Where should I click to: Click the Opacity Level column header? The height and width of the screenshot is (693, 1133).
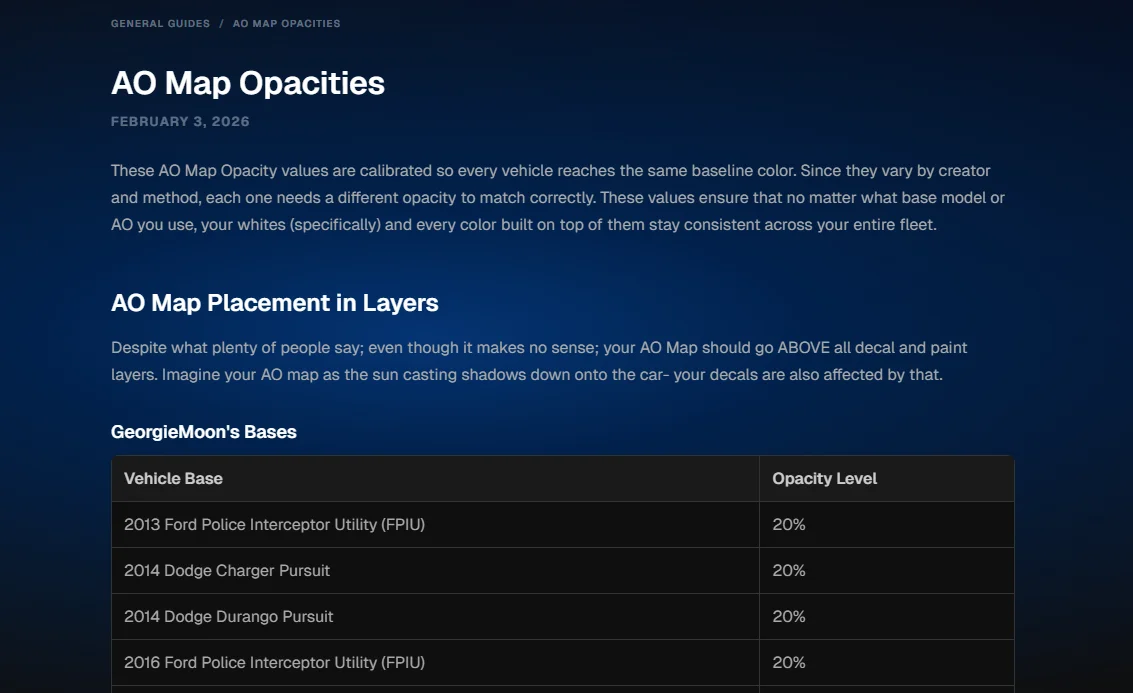point(824,479)
